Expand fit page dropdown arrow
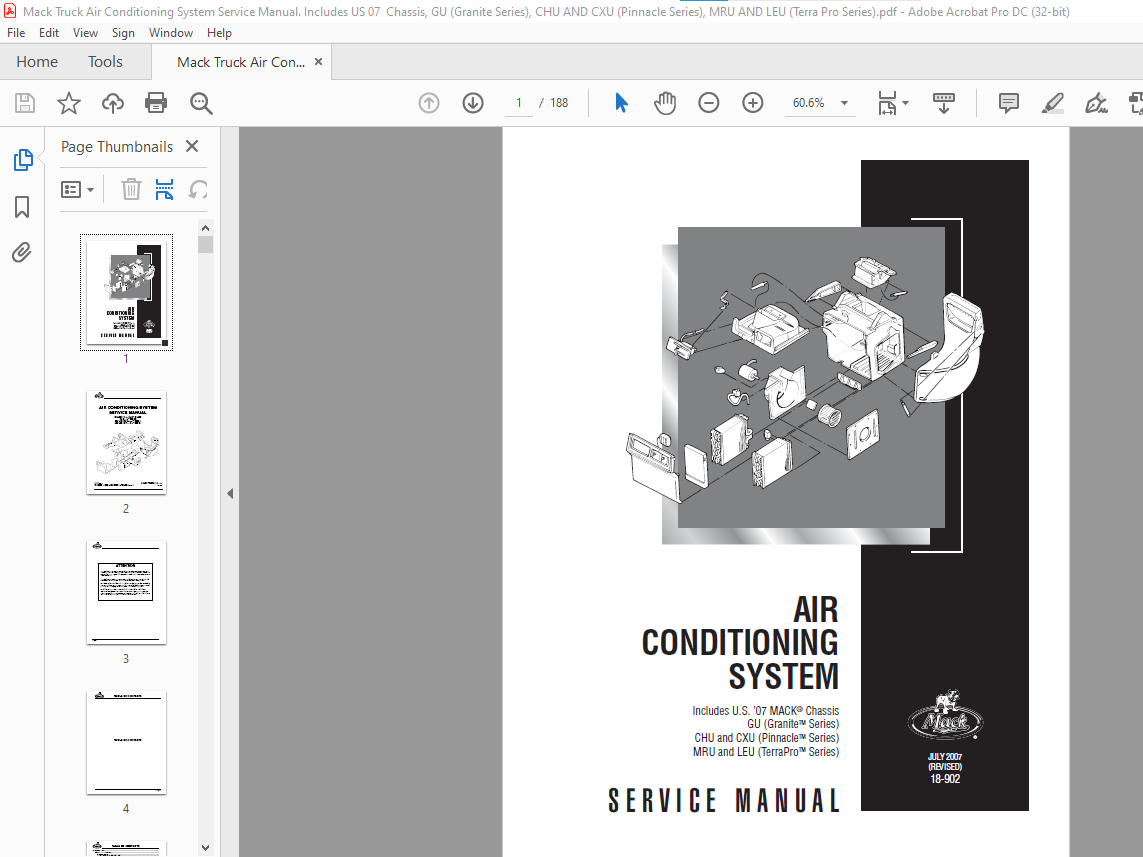Screen dimensions: 1143x857 (x=905, y=103)
